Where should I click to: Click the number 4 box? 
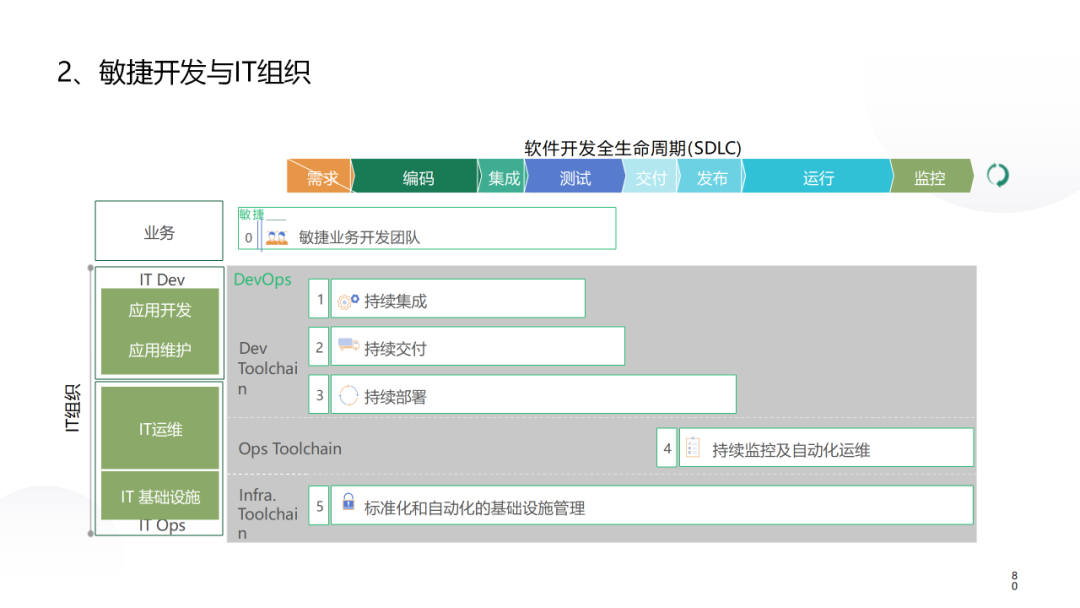[667, 448]
